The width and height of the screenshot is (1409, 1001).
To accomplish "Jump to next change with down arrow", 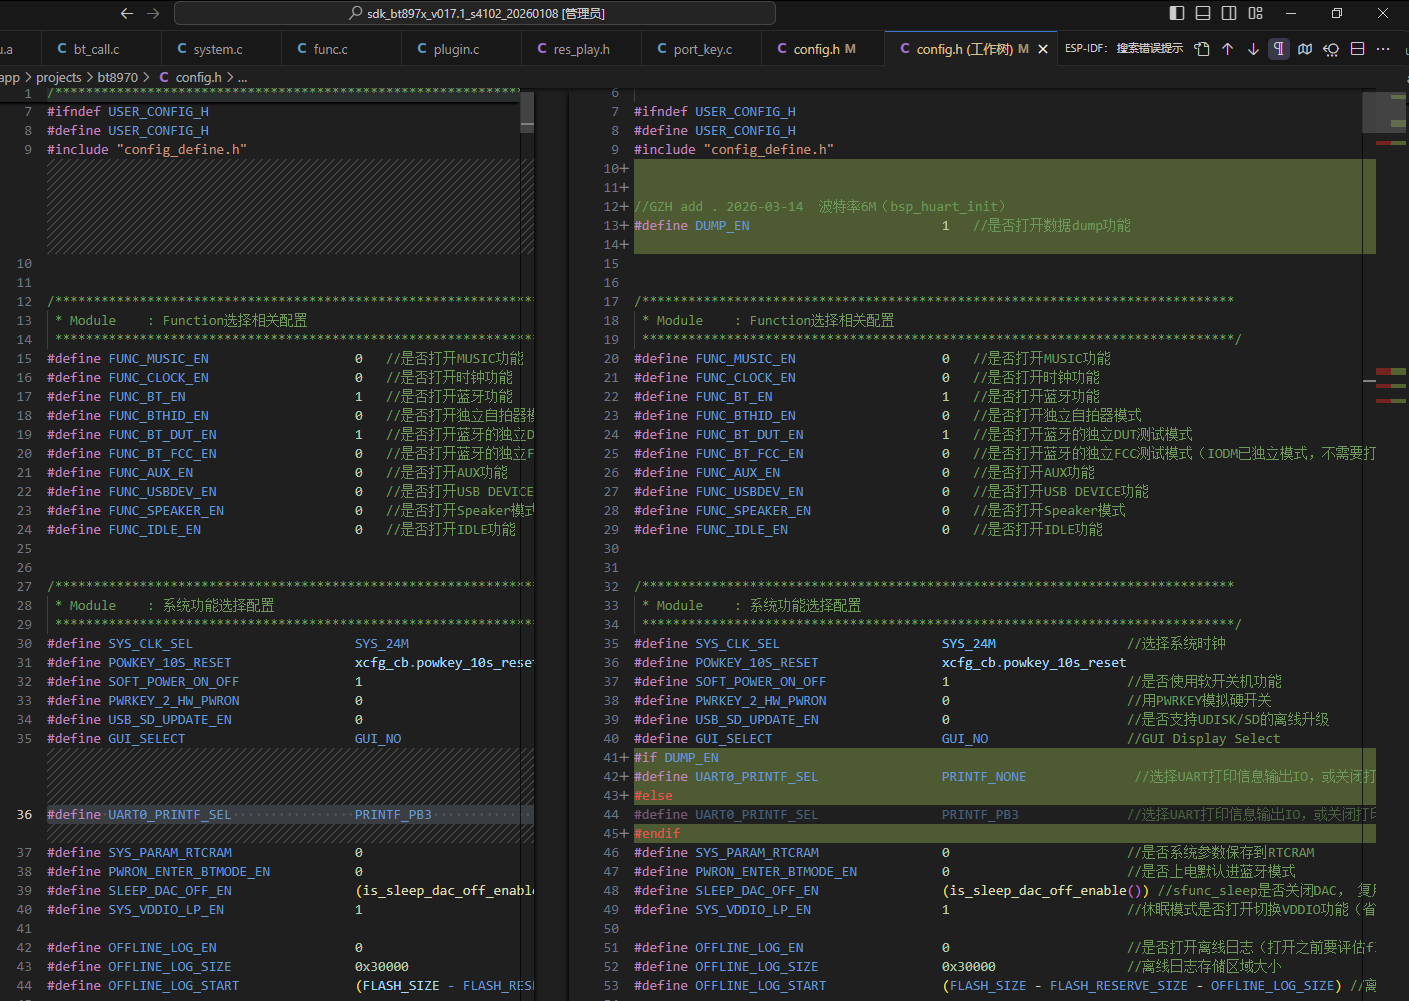I will tap(1253, 49).
